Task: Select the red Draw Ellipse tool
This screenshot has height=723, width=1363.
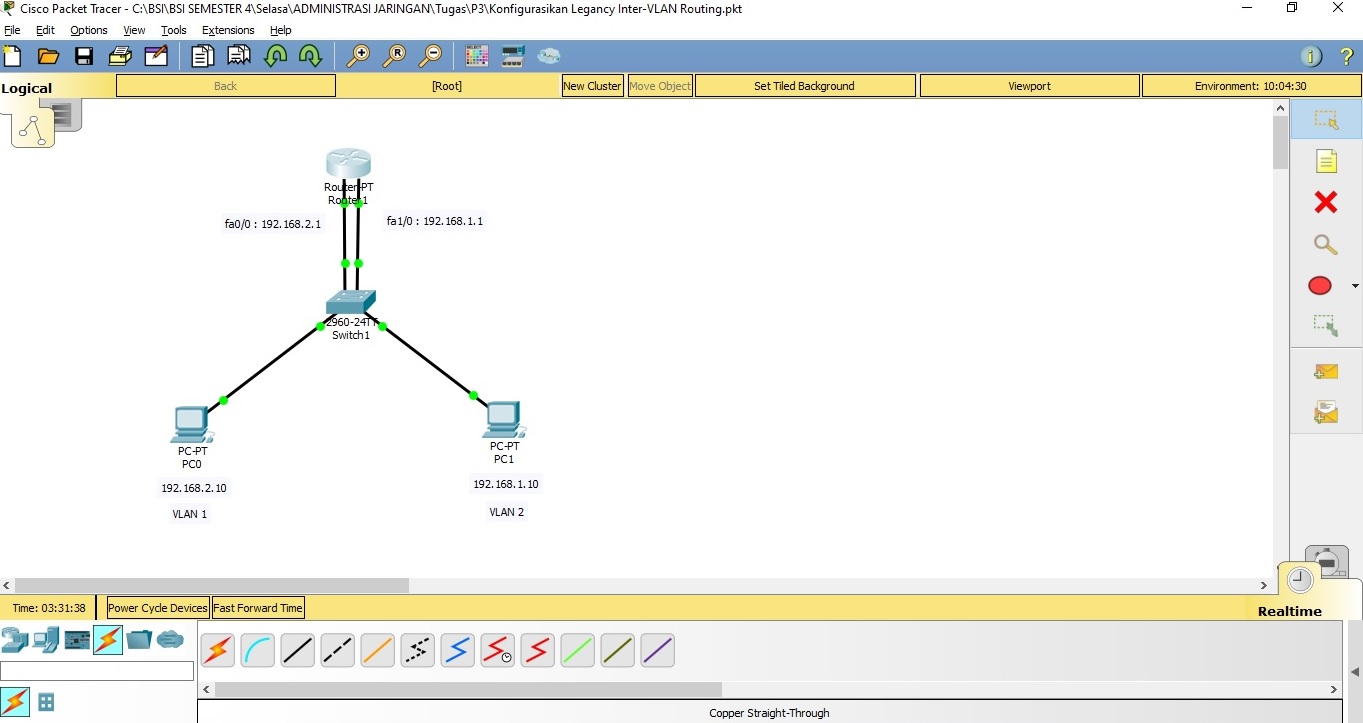Action: (1319, 285)
